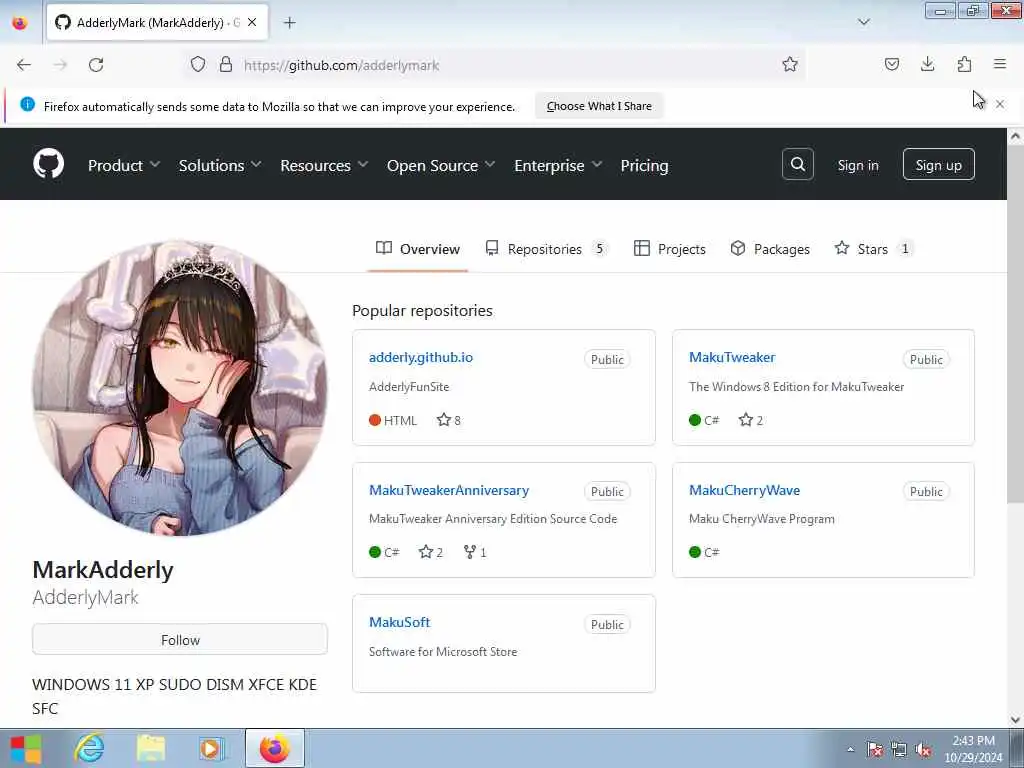This screenshot has height=768, width=1024.
Task: Show hidden tray icons arrow
Action: pyautogui.click(x=850, y=750)
